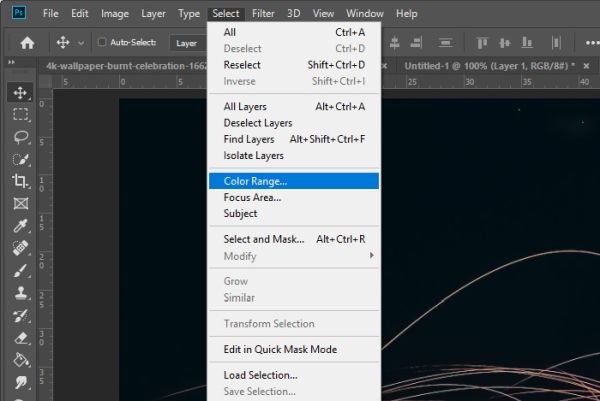Image resolution: width=600 pixels, height=401 pixels.
Task: Choose Find Layers entry
Action: pyautogui.click(x=294, y=139)
